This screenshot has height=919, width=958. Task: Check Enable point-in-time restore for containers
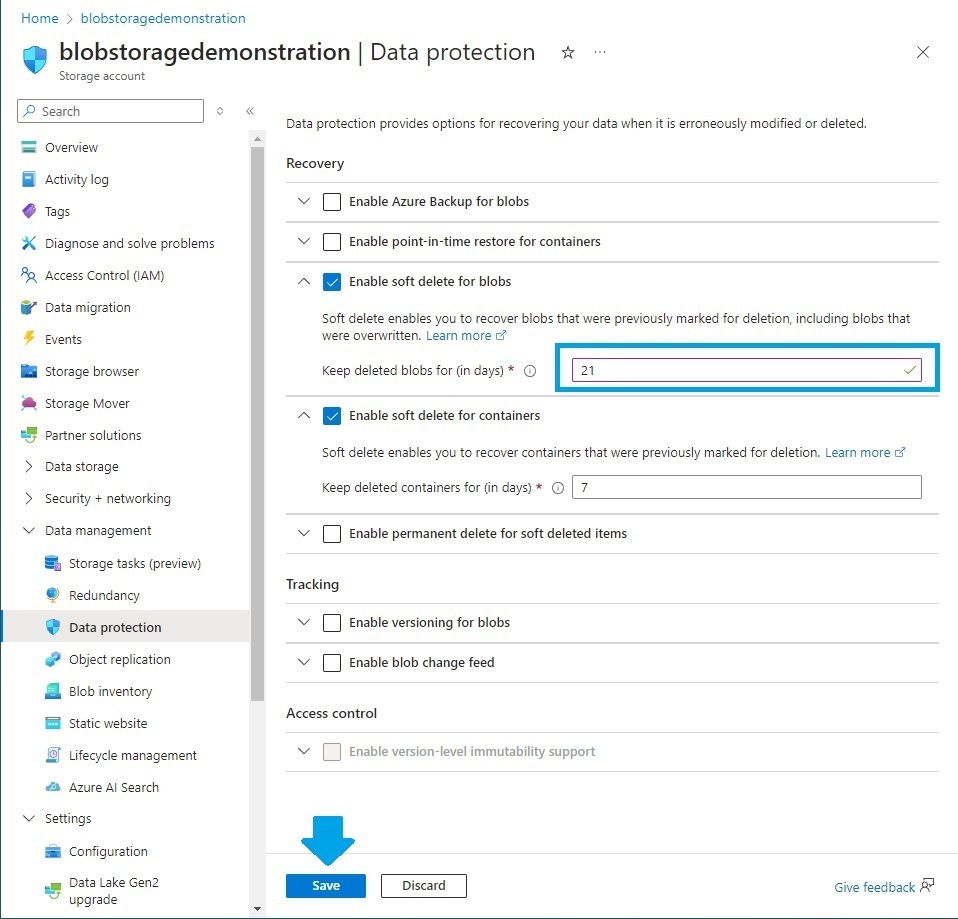[332, 241]
